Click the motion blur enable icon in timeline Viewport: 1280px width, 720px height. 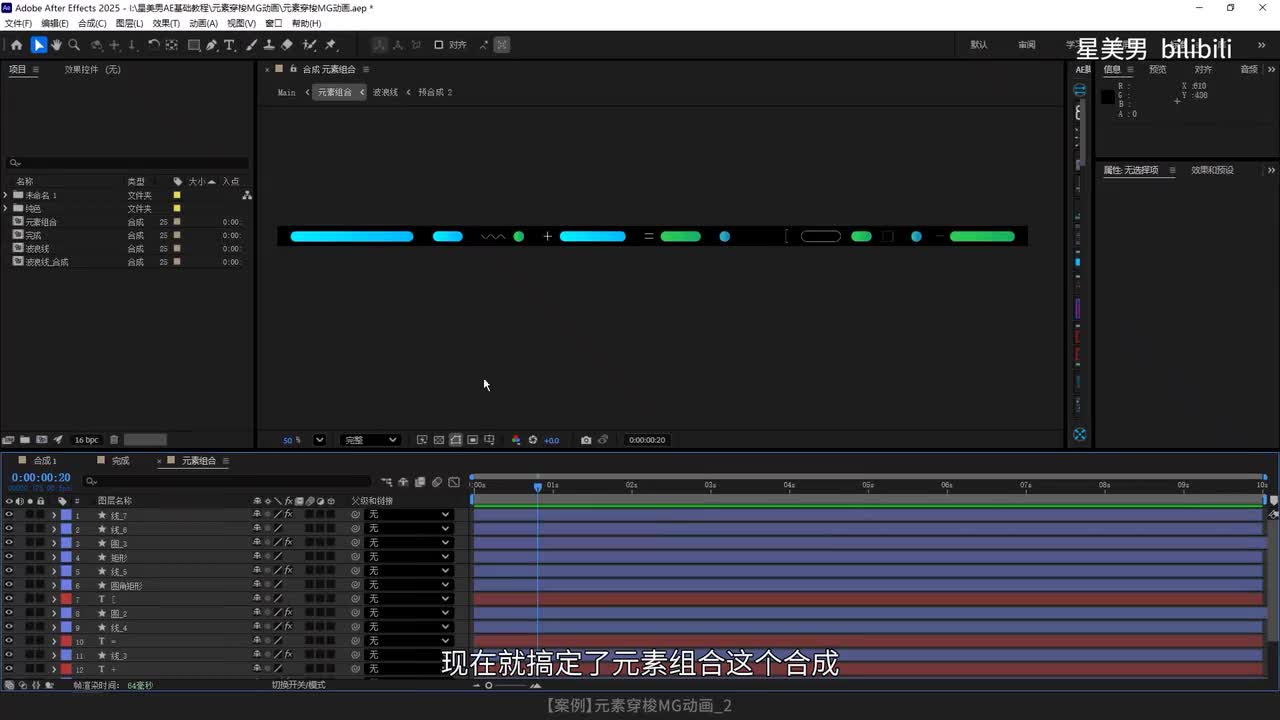437,482
